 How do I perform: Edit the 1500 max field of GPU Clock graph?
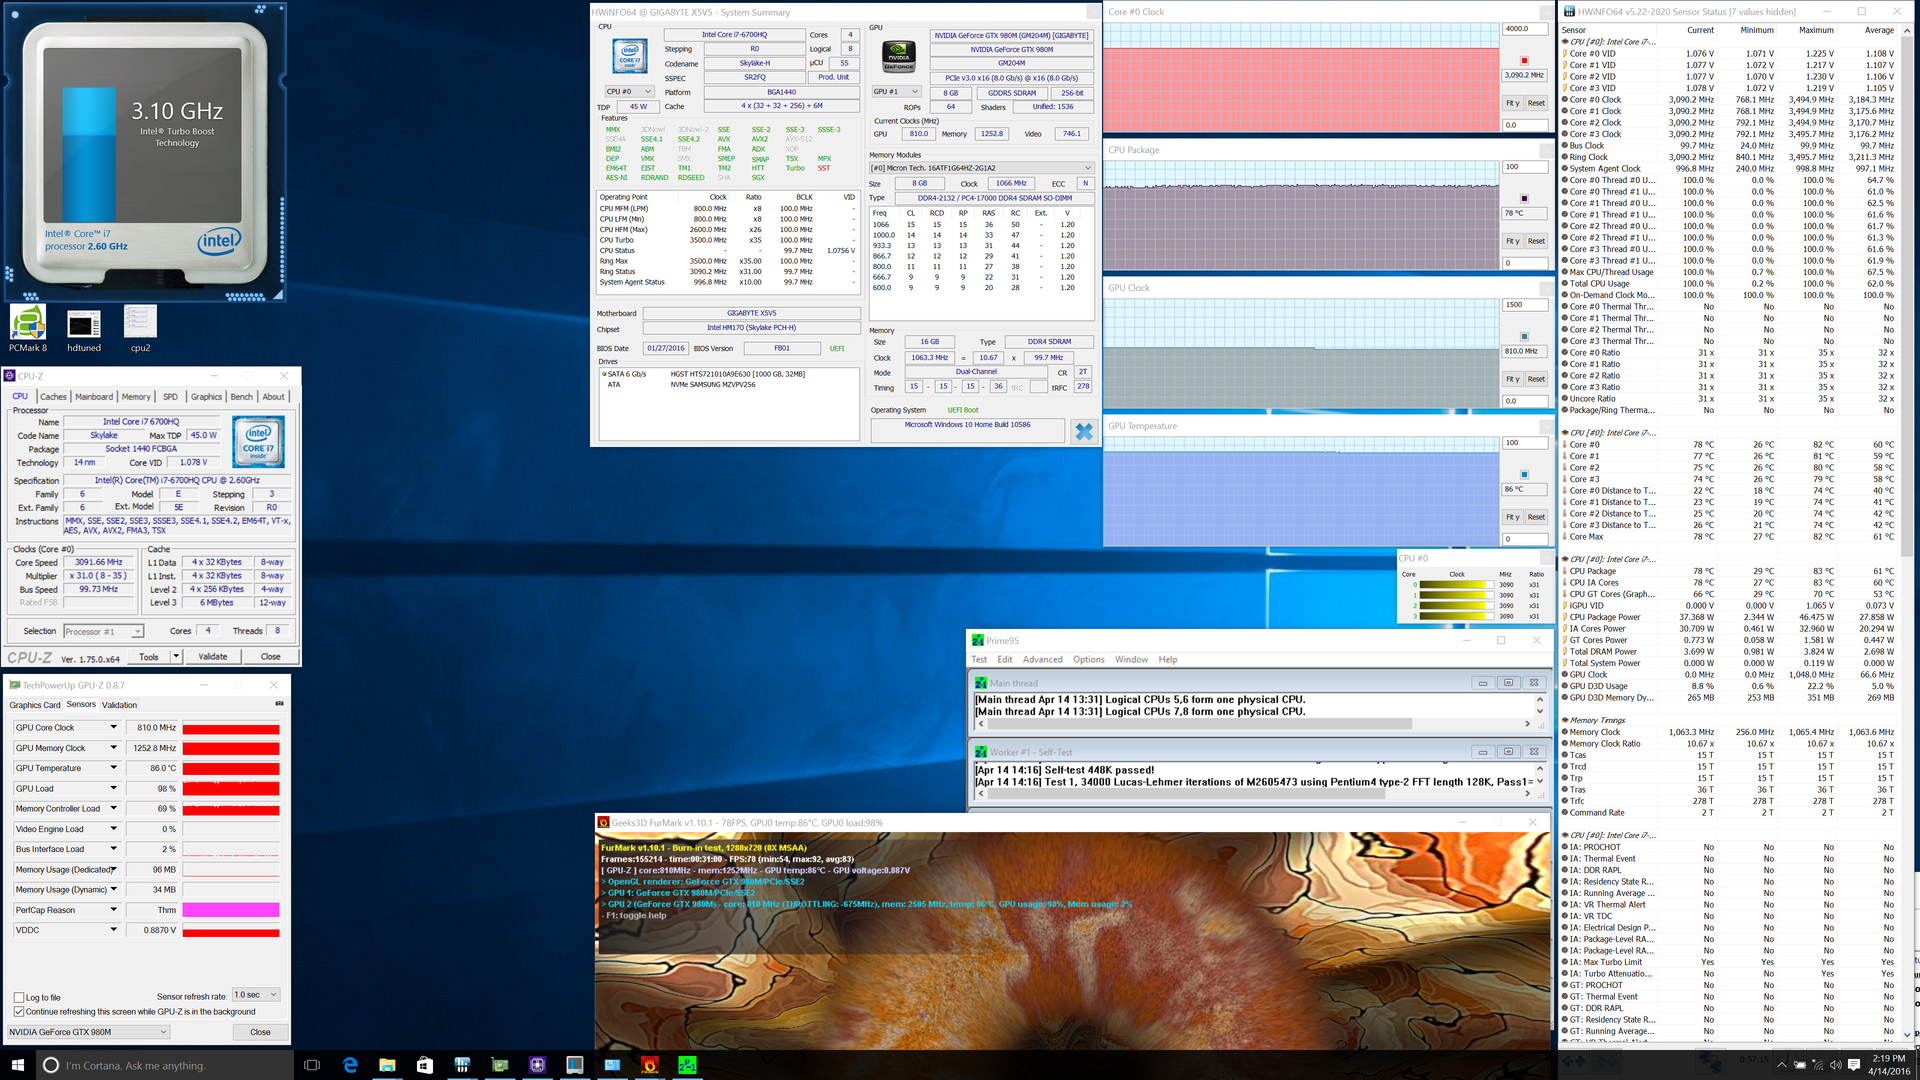click(x=1525, y=305)
